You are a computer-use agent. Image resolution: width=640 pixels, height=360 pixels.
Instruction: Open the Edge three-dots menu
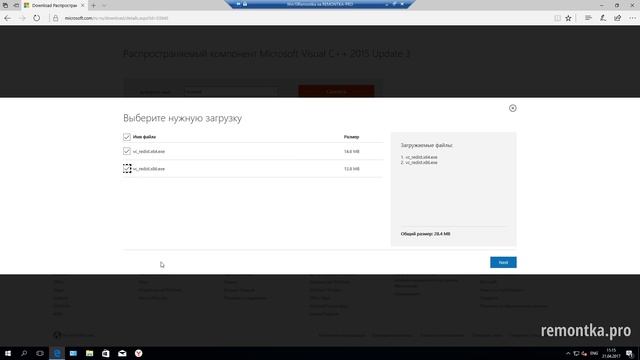point(632,18)
